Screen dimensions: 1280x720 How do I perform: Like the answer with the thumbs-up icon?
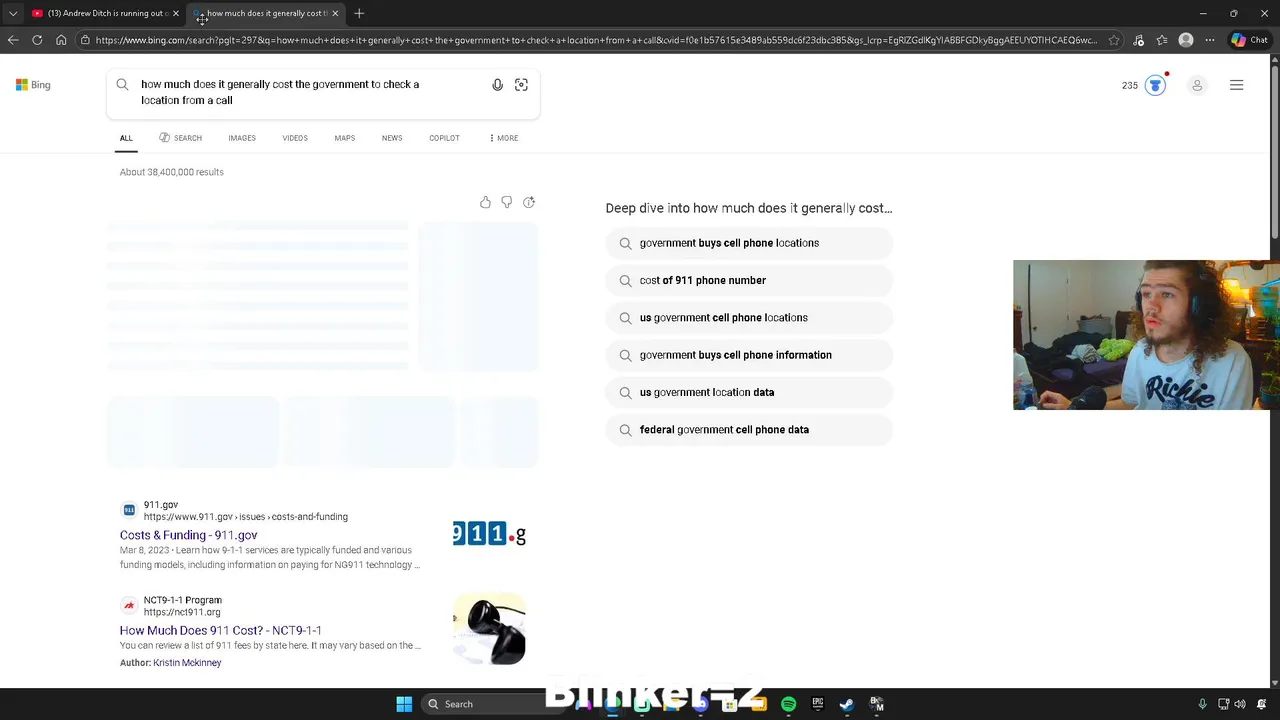click(x=485, y=202)
